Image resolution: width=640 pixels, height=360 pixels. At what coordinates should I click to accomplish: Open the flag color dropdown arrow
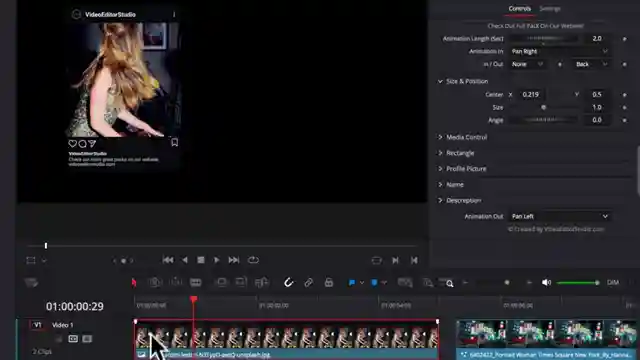(362, 282)
